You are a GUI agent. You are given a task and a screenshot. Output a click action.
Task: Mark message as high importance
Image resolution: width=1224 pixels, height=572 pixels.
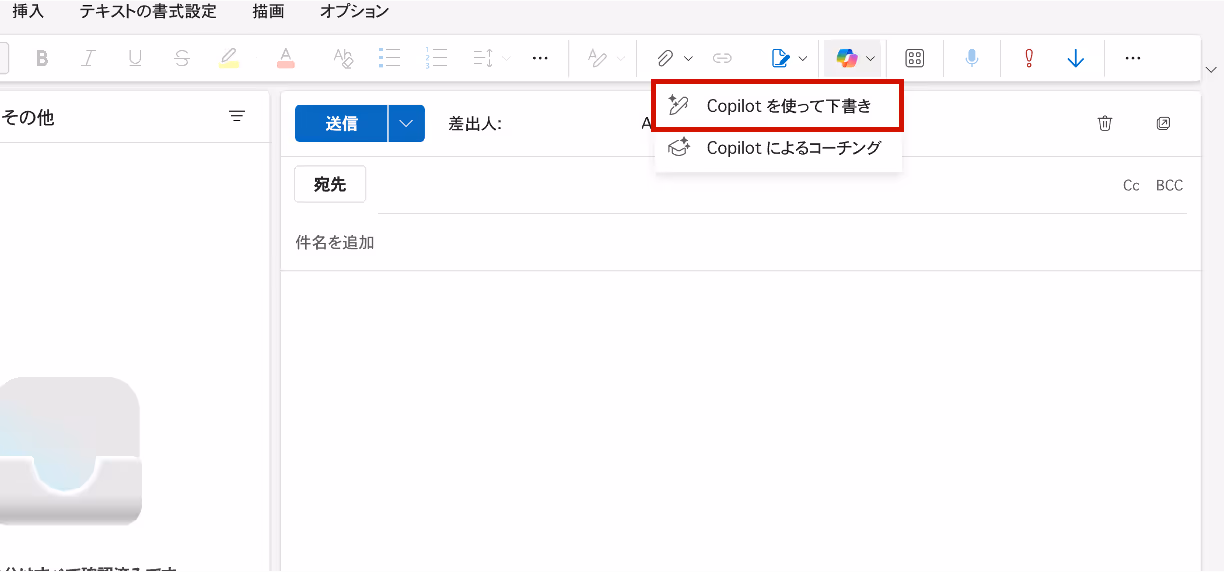click(1029, 59)
